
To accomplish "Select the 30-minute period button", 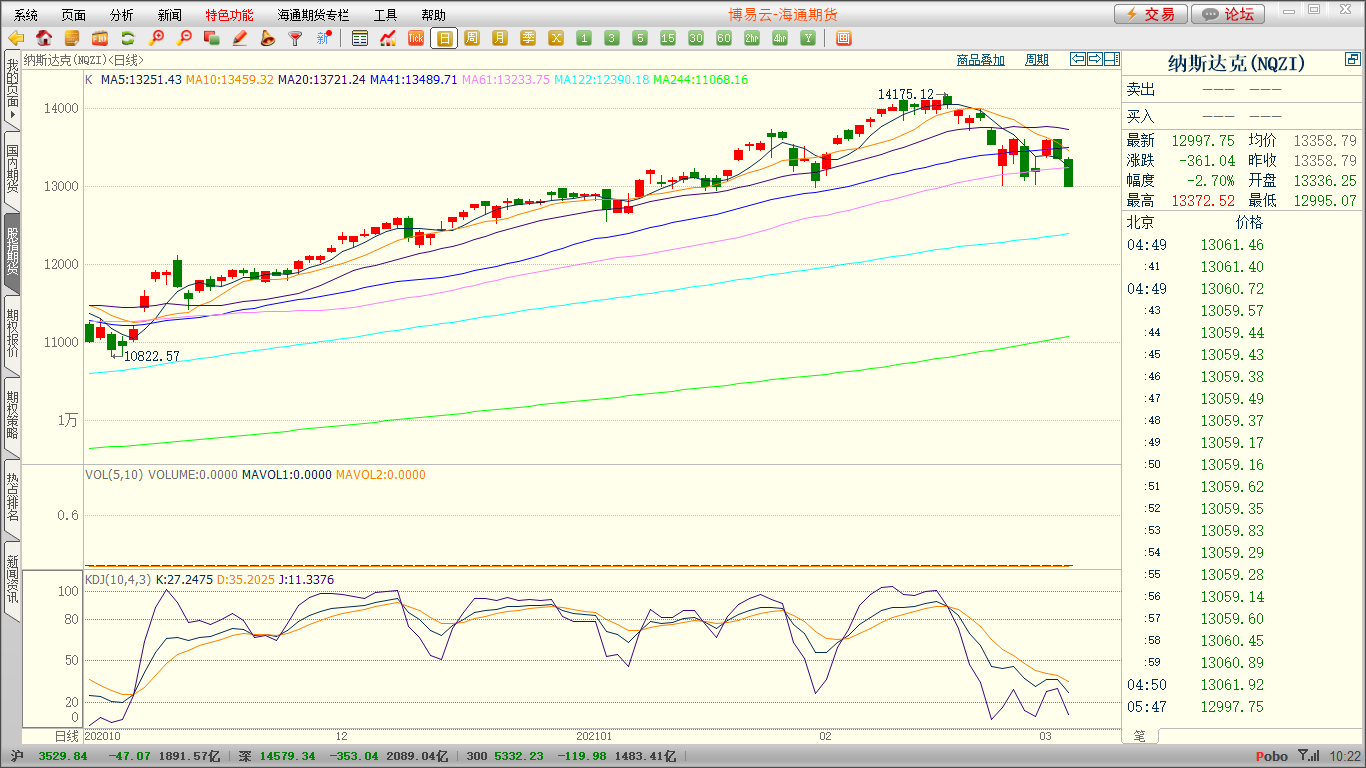I will coord(696,38).
